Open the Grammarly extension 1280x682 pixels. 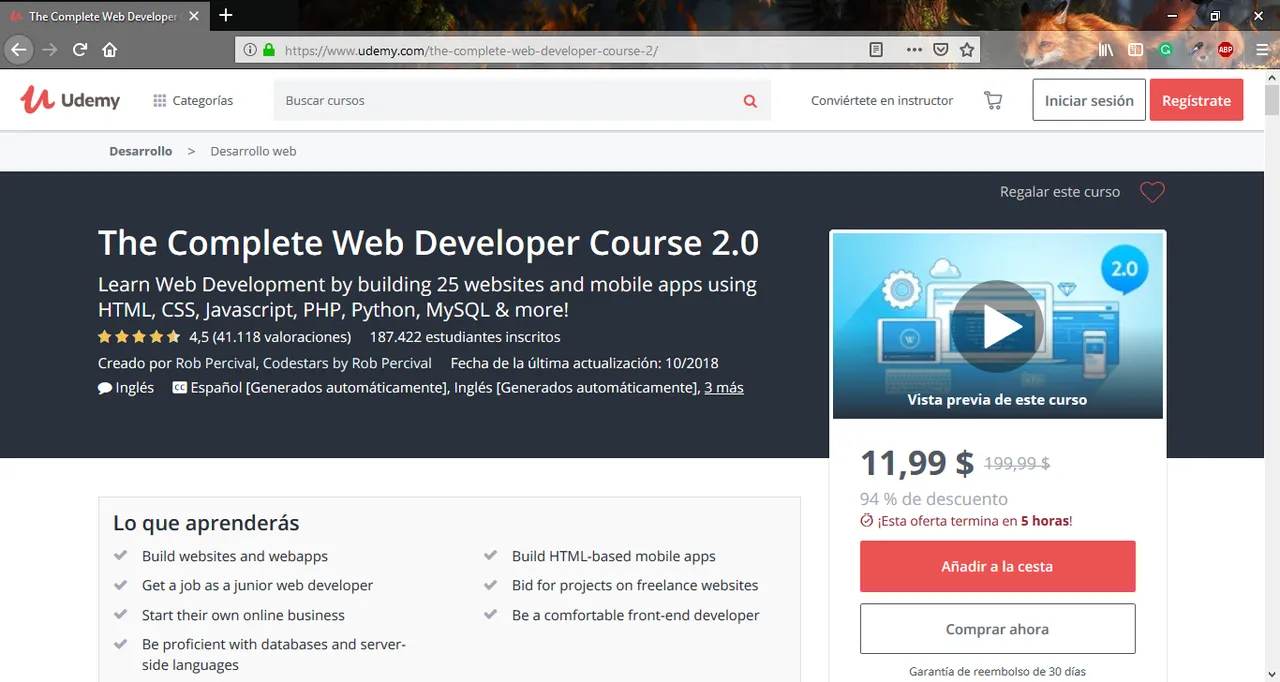(1165, 49)
